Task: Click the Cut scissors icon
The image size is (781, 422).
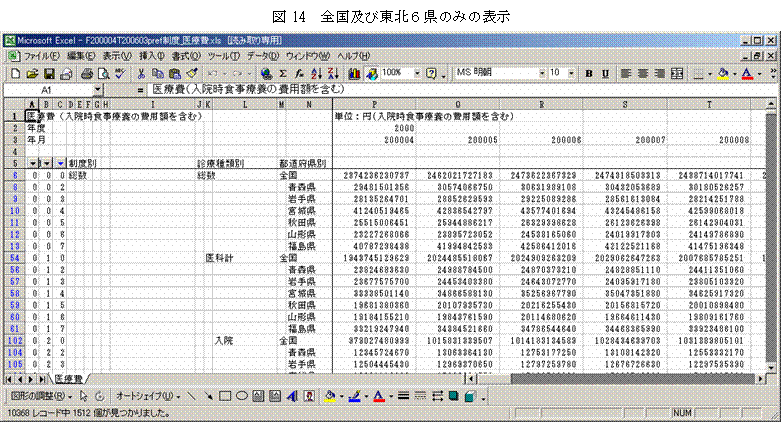Action: point(143,73)
